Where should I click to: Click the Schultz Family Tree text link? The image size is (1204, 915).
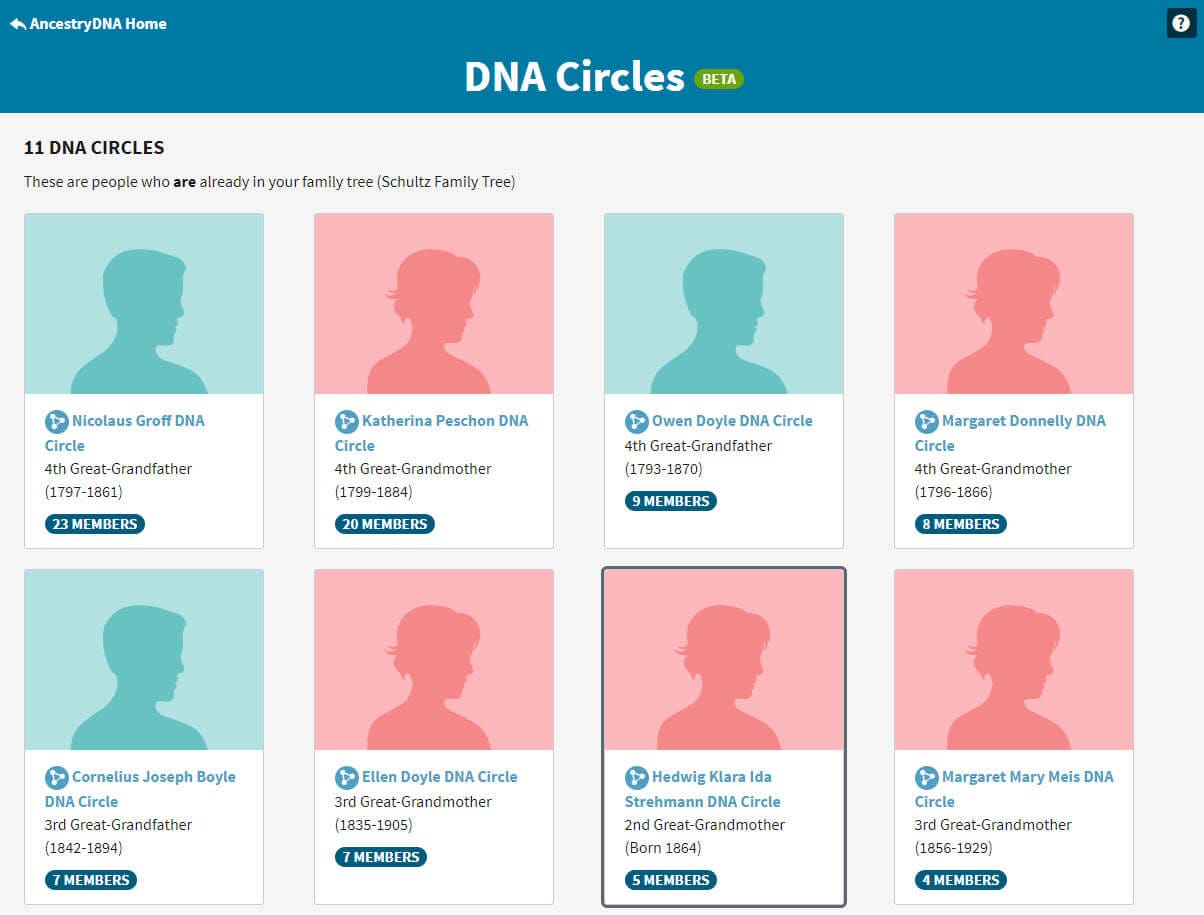tap(447, 182)
